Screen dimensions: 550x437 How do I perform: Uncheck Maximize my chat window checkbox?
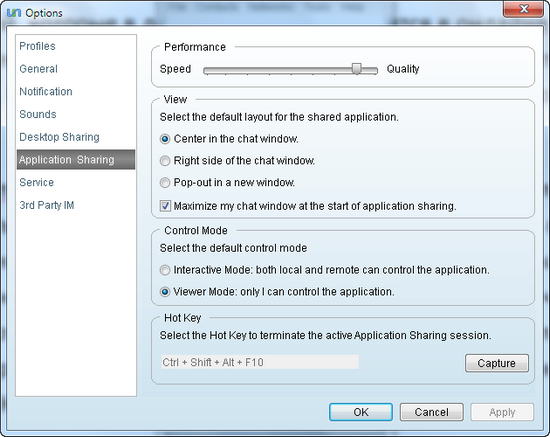[165, 206]
